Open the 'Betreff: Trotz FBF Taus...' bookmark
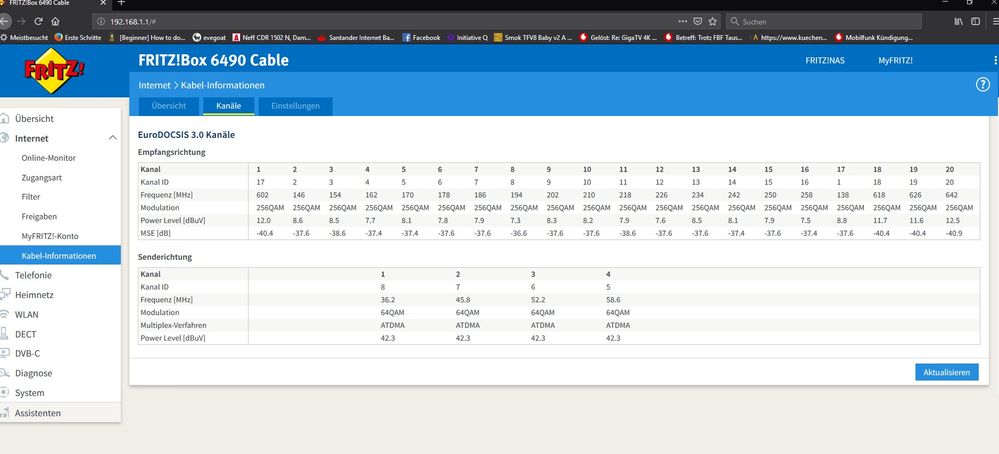 703,38
